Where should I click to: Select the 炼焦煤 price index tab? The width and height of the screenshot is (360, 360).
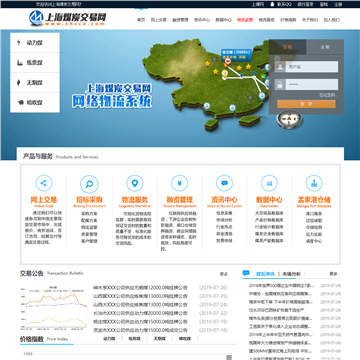pyautogui.click(x=134, y=339)
